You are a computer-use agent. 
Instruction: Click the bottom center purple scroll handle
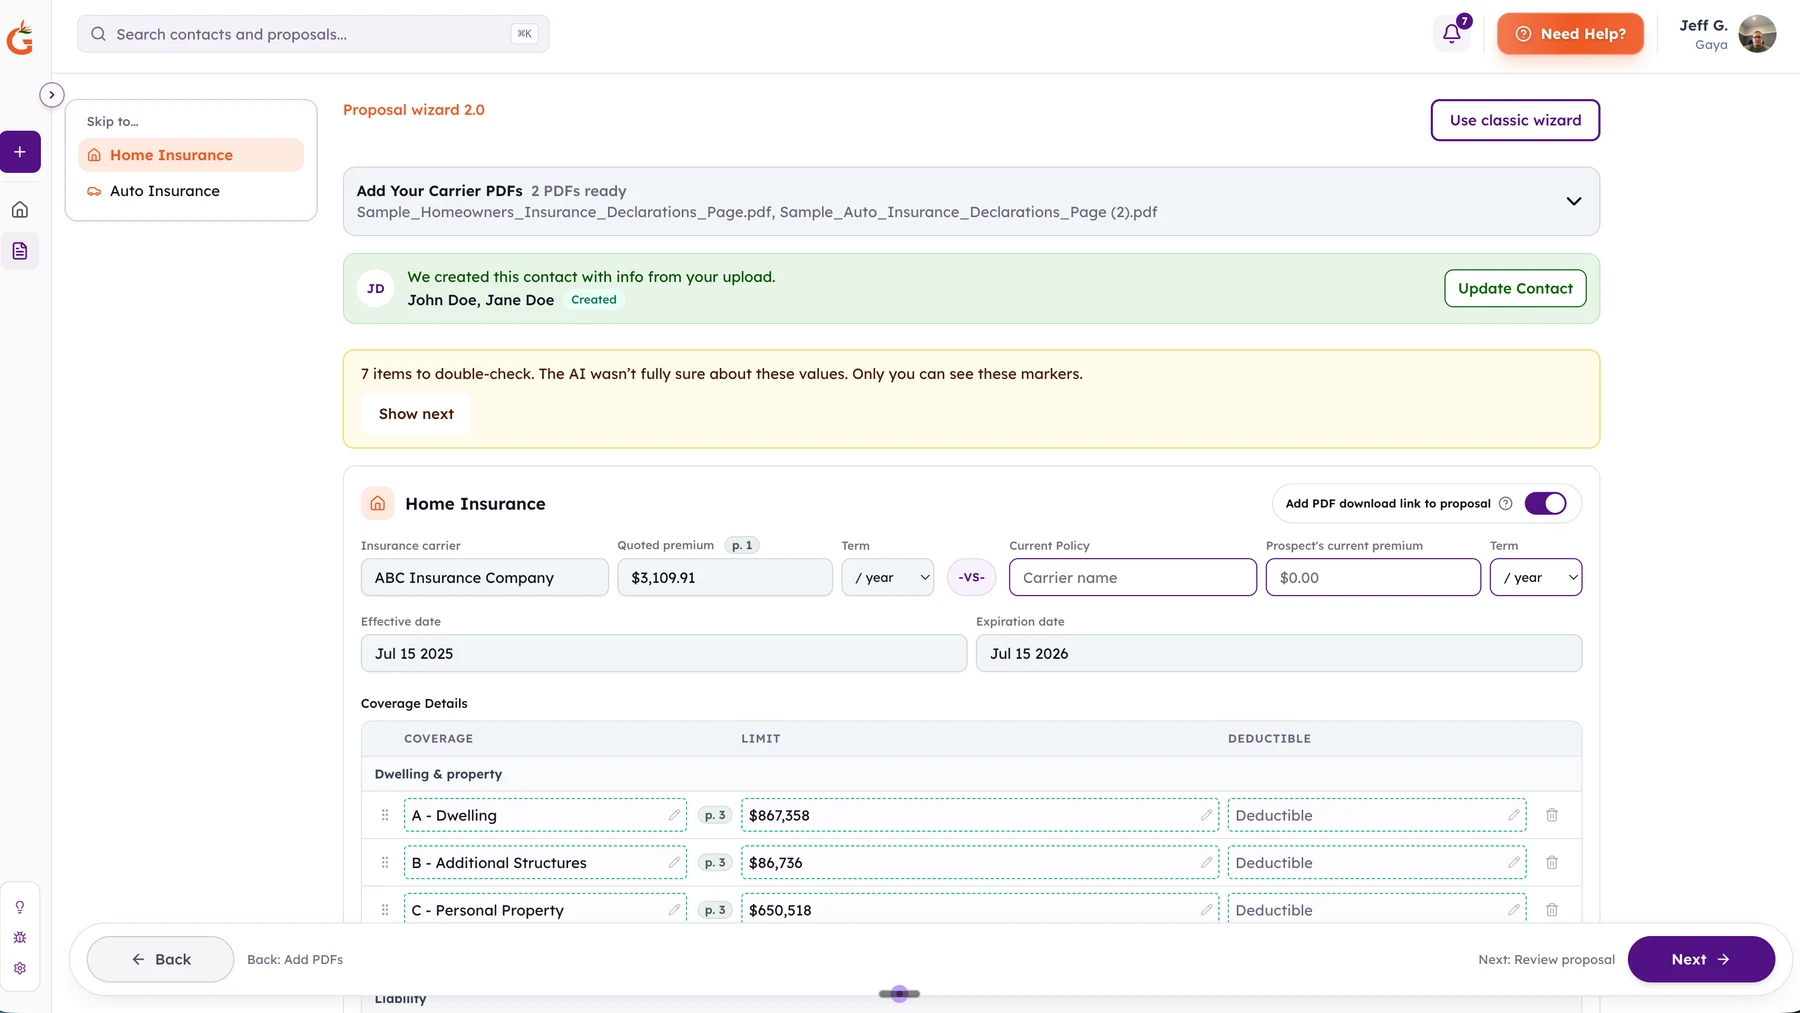(x=899, y=994)
